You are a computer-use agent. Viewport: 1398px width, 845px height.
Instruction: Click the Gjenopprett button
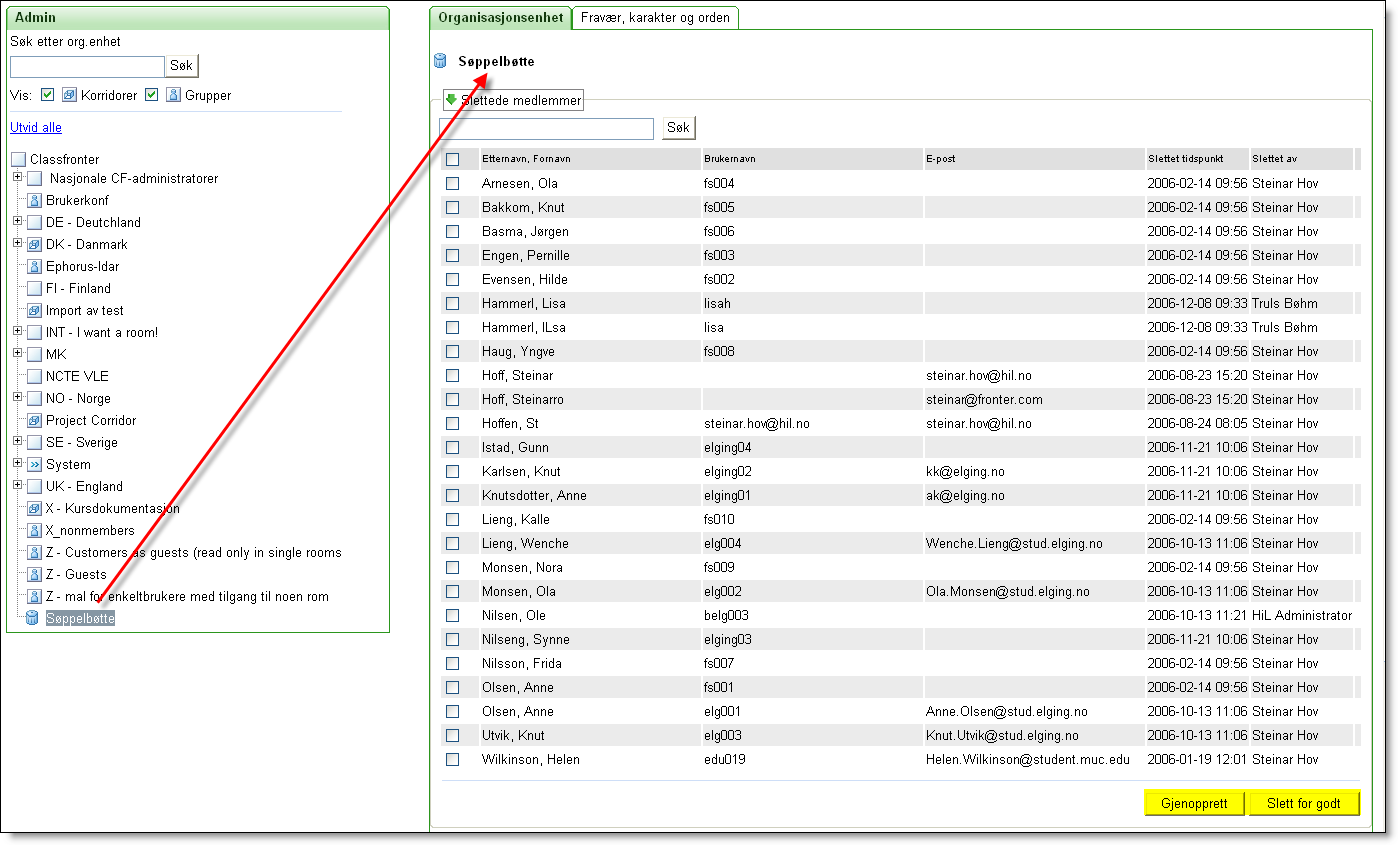click(x=1195, y=804)
